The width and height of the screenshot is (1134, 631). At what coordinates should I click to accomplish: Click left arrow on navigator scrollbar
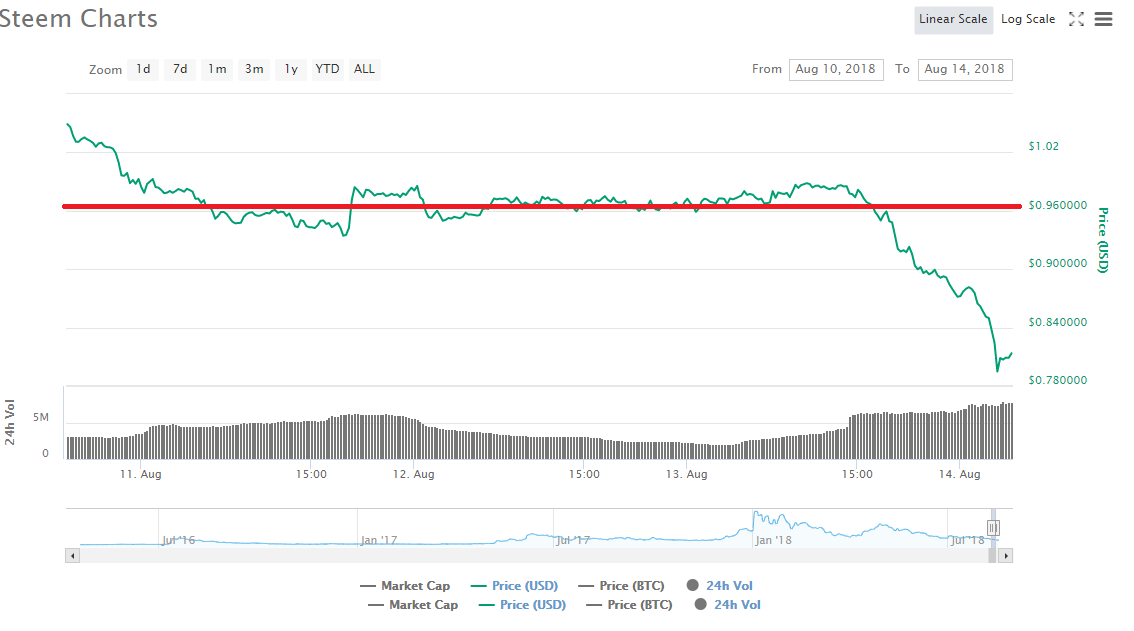click(x=72, y=556)
